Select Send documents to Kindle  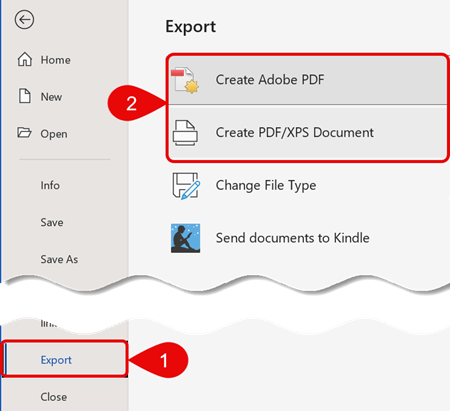click(x=293, y=238)
